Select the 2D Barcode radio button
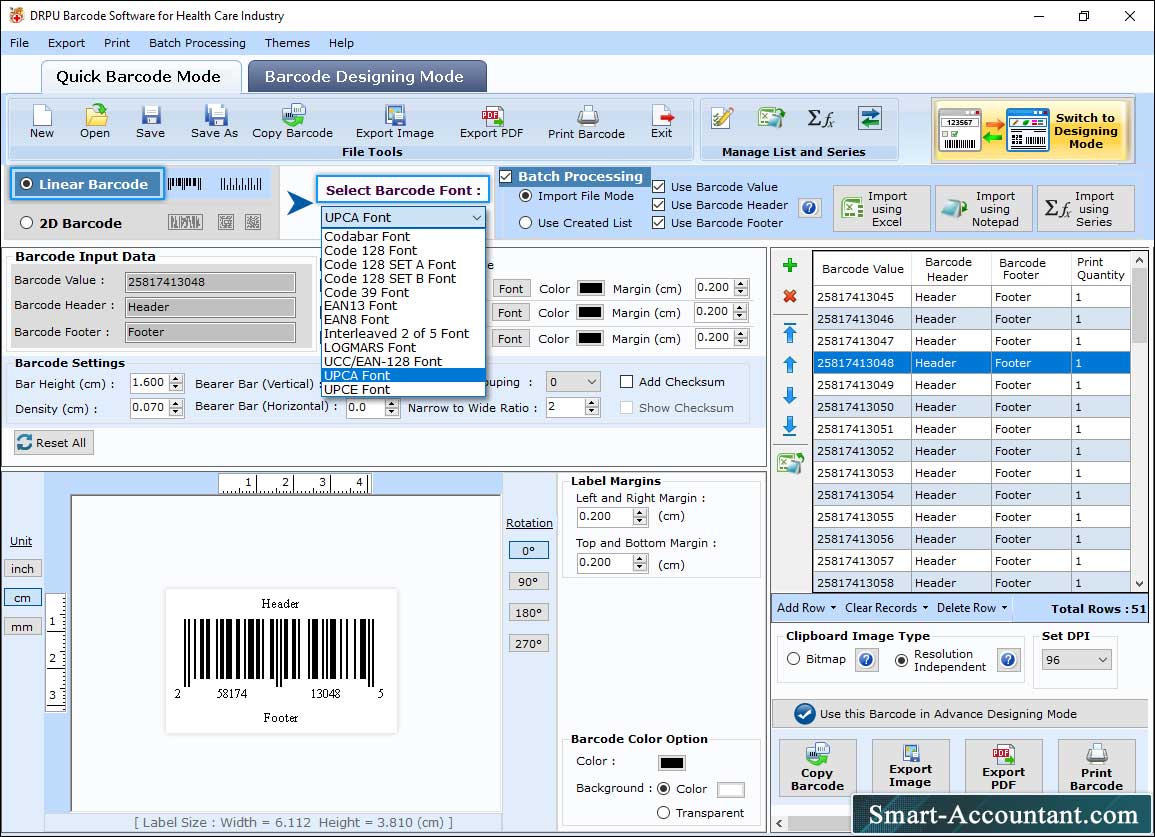Image resolution: width=1155 pixels, height=837 pixels. pos(27,223)
